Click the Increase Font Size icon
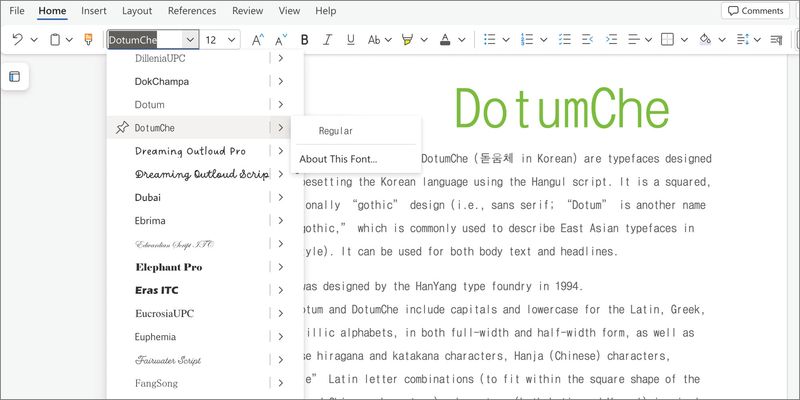The image size is (800, 400). click(x=258, y=40)
